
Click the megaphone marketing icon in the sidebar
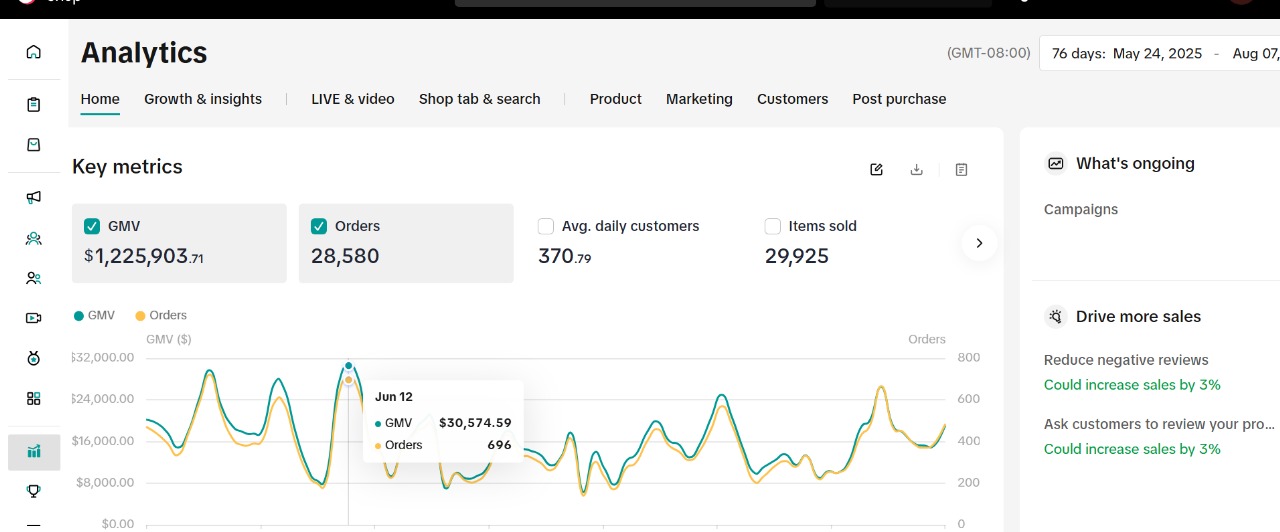[34, 197]
